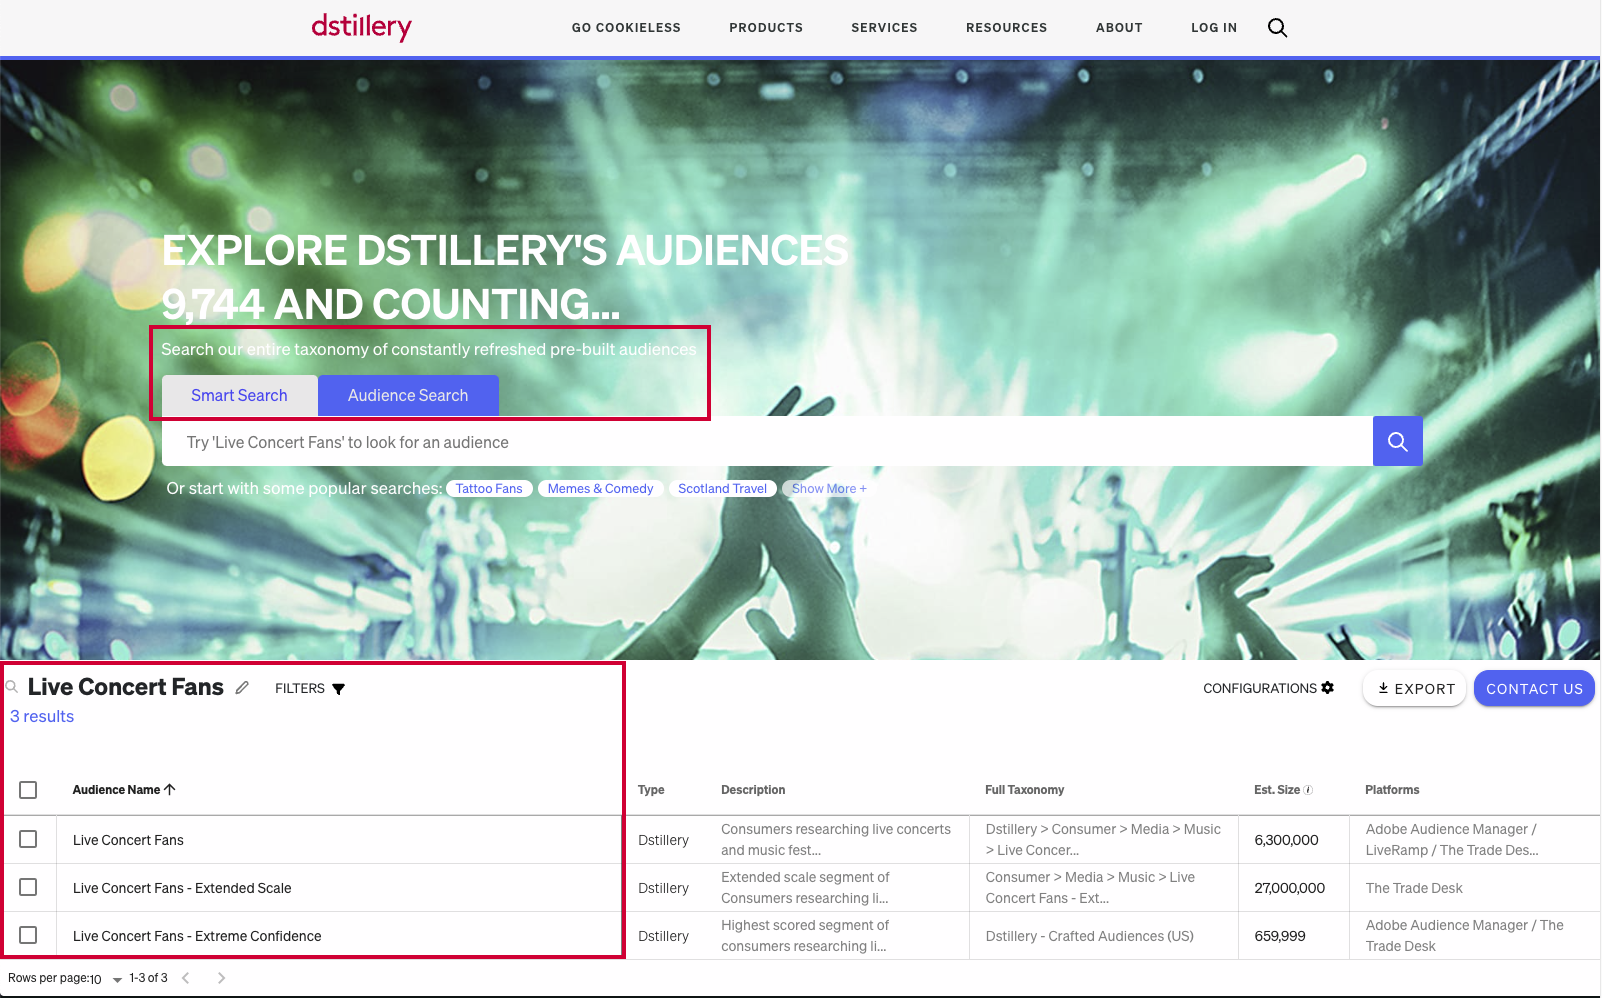Click '1-3 of 3' pagination text
The height and width of the screenshot is (998, 1602).
148,978
